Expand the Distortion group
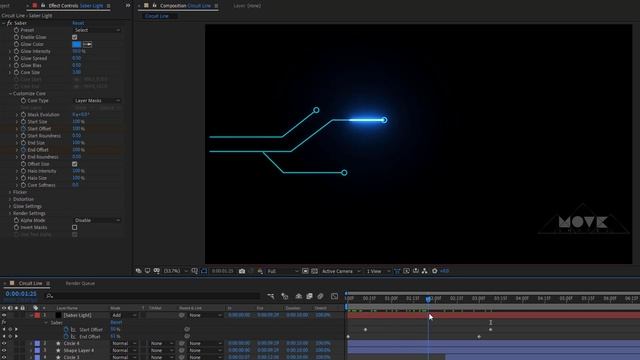 click(10, 199)
